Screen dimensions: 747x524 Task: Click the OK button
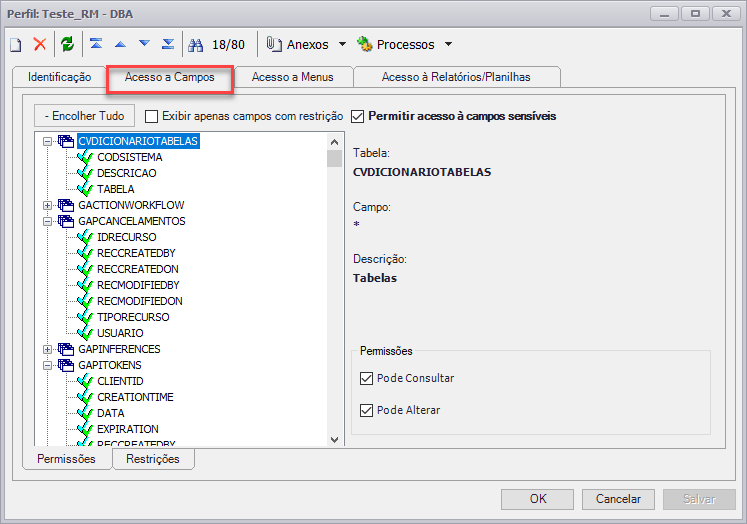pyautogui.click(x=537, y=499)
